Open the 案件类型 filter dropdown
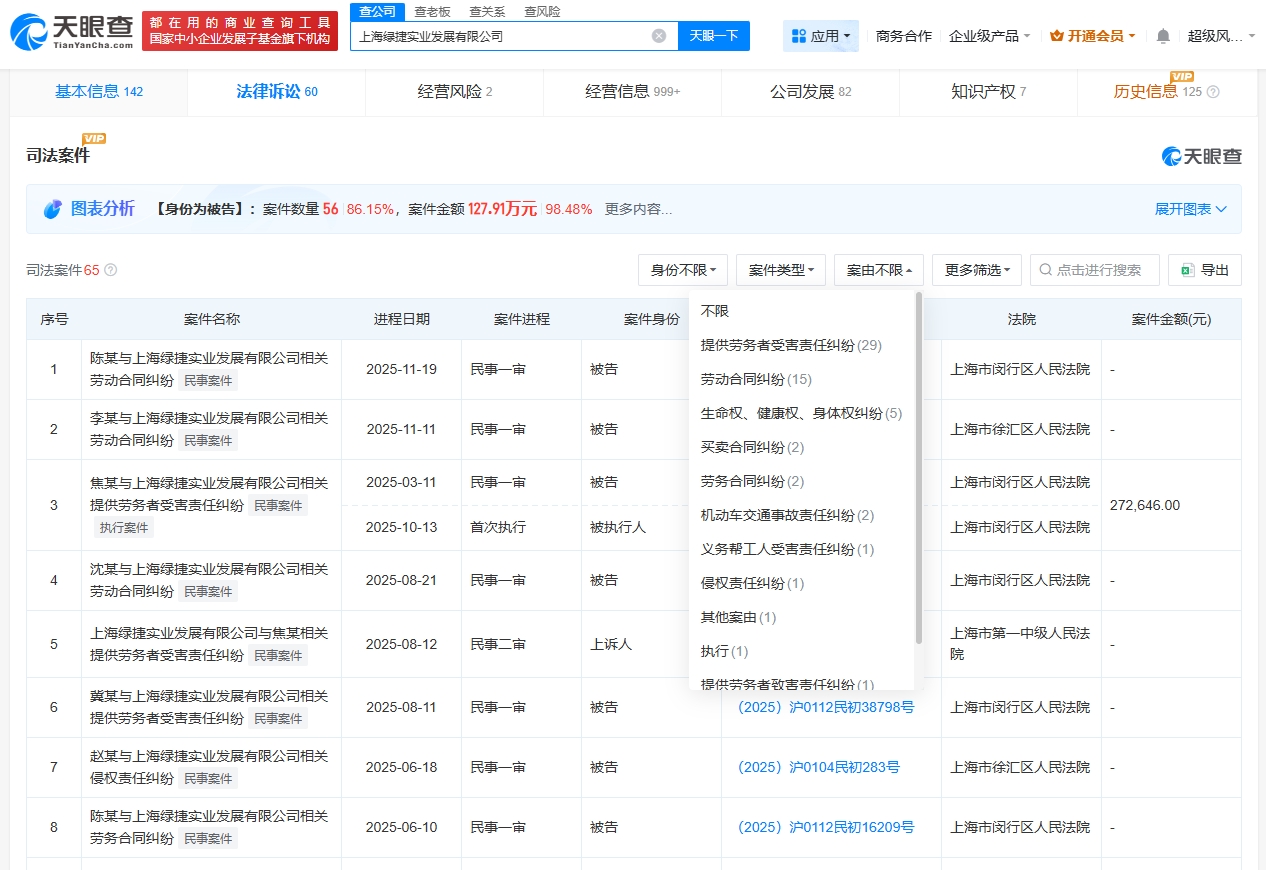1266x870 pixels. 780,270
